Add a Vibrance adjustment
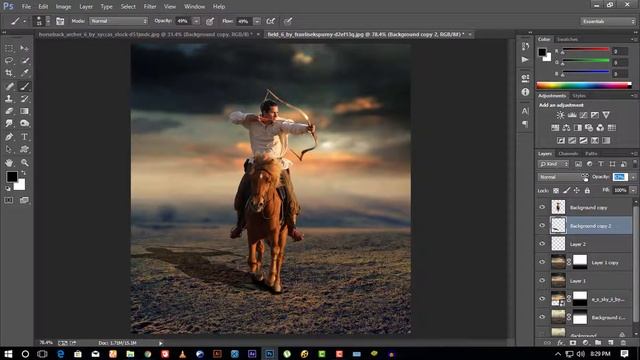 tap(606, 115)
